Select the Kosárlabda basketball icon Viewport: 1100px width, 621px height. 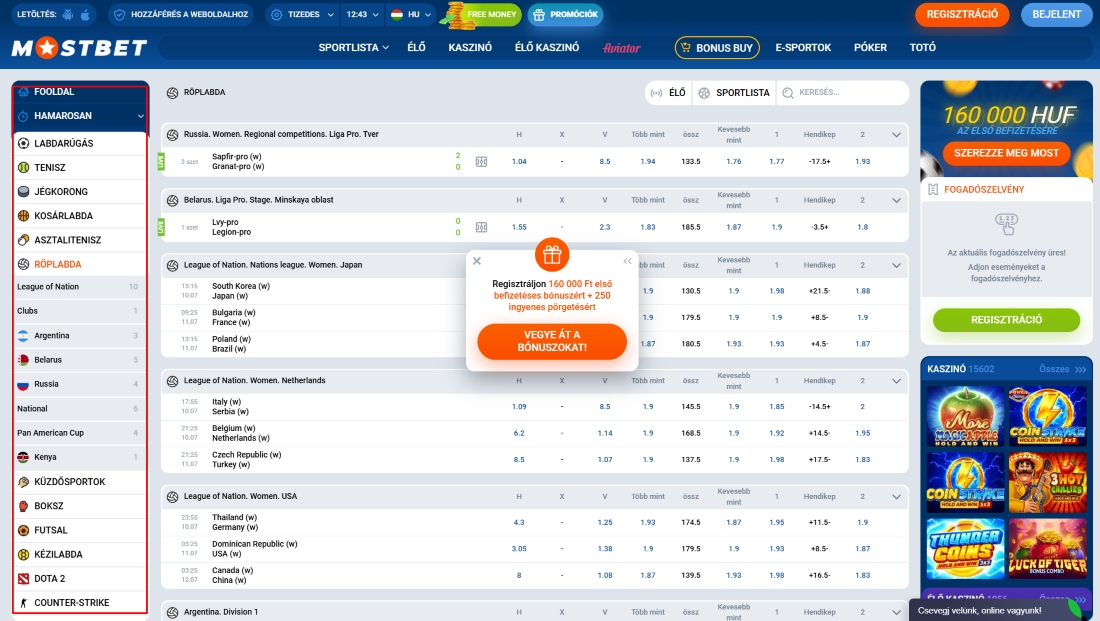click(23, 216)
